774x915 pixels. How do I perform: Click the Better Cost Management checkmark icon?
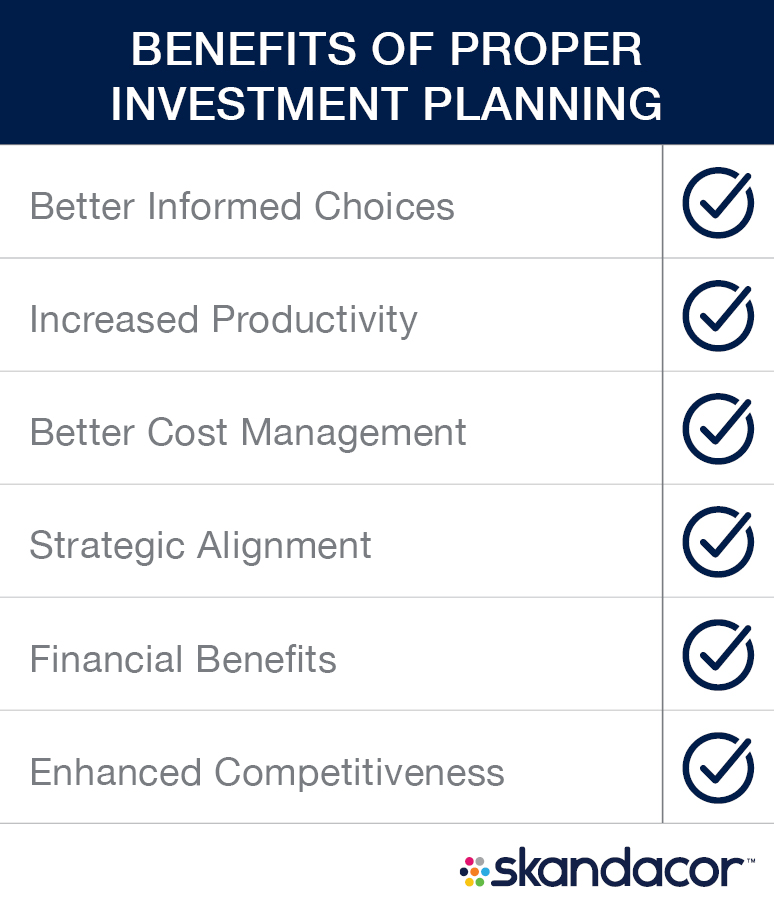[x=718, y=429]
